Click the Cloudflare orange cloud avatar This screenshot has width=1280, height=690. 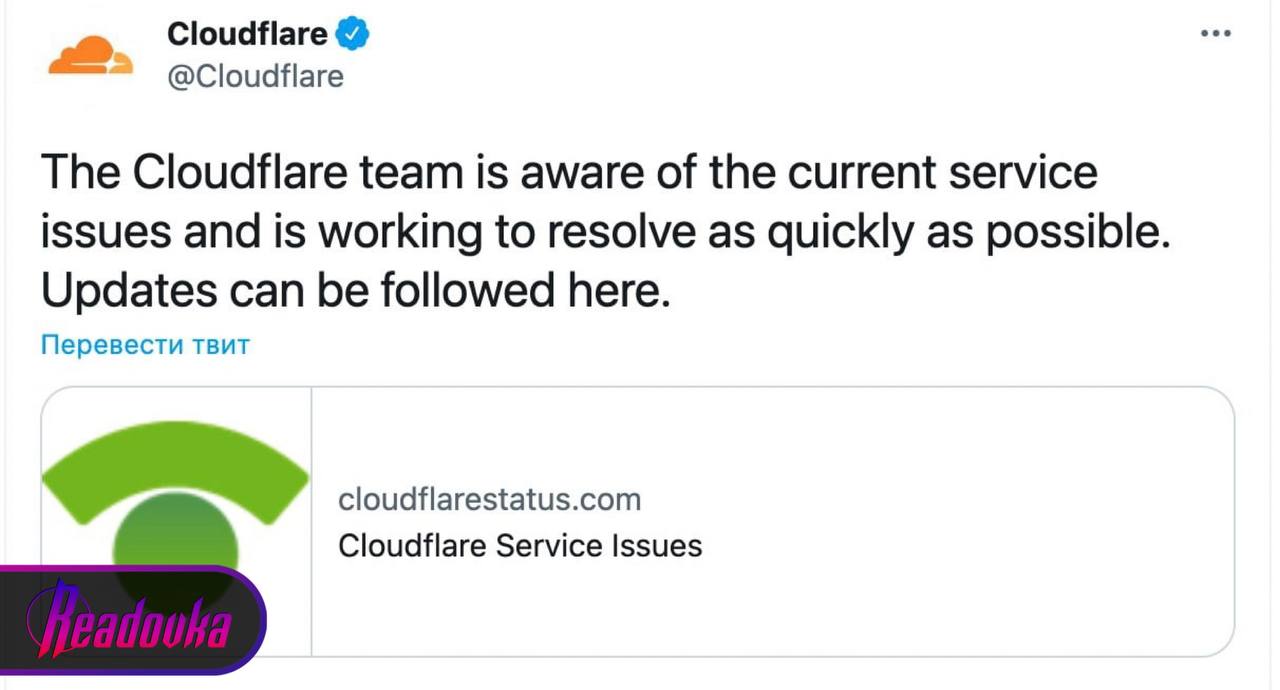(90, 55)
